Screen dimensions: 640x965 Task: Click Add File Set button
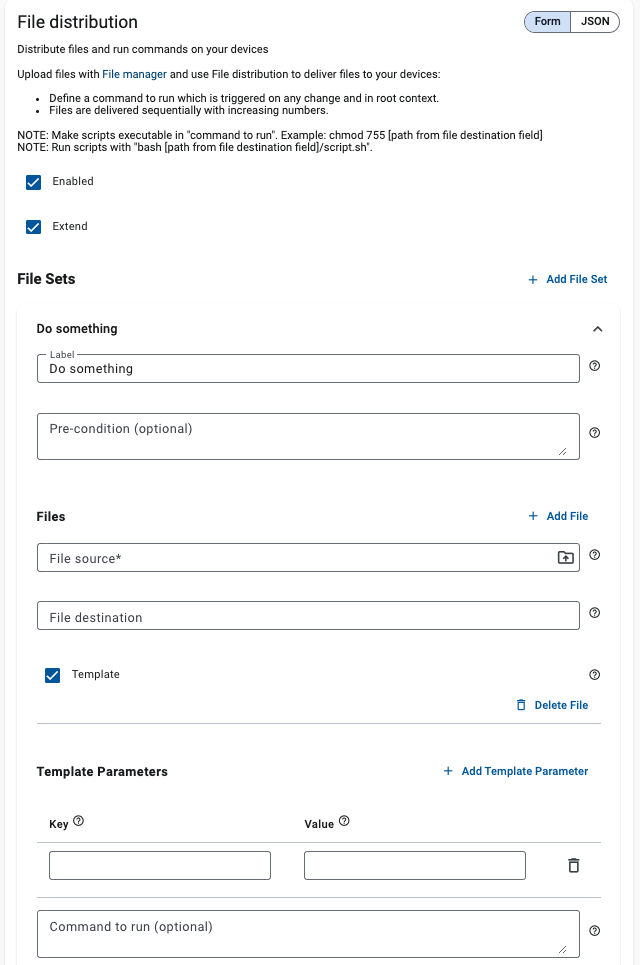tap(567, 280)
